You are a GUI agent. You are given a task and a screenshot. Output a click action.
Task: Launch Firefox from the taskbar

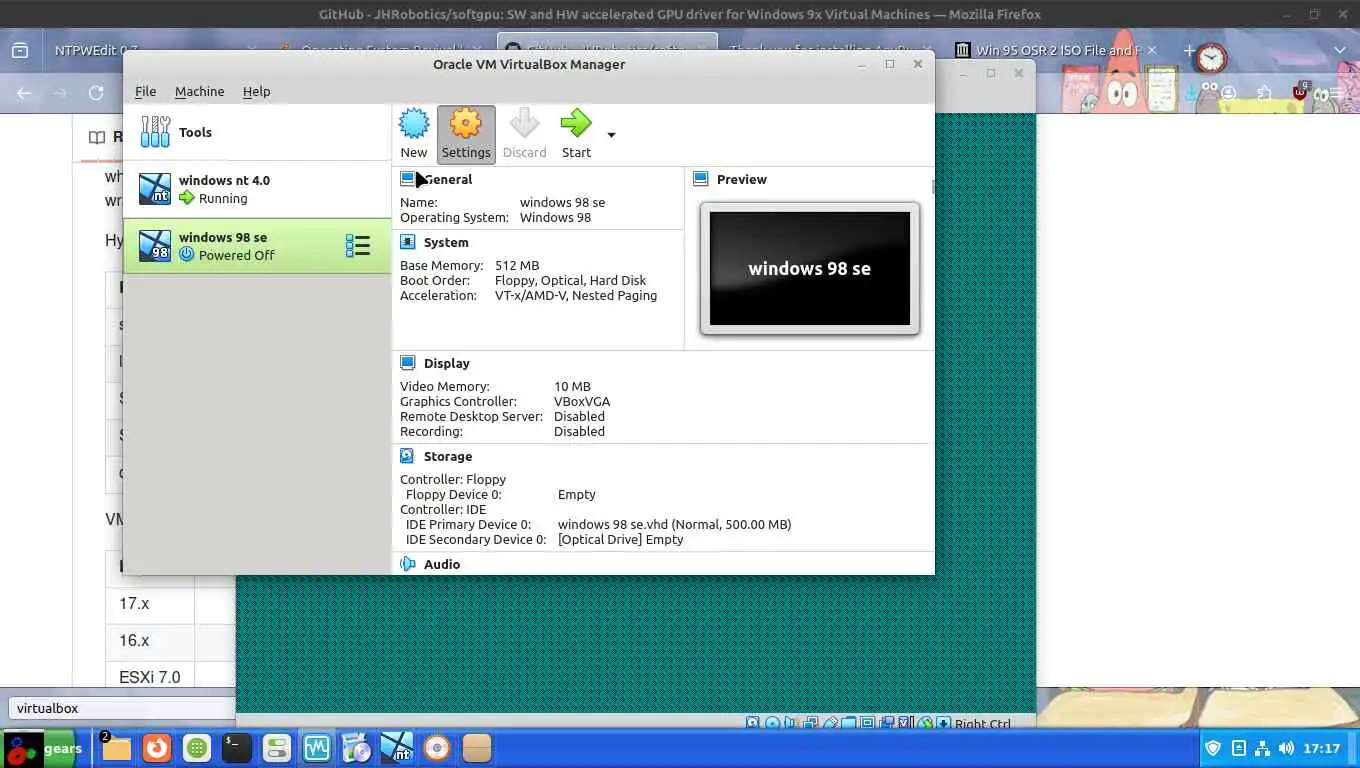pos(156,748)
